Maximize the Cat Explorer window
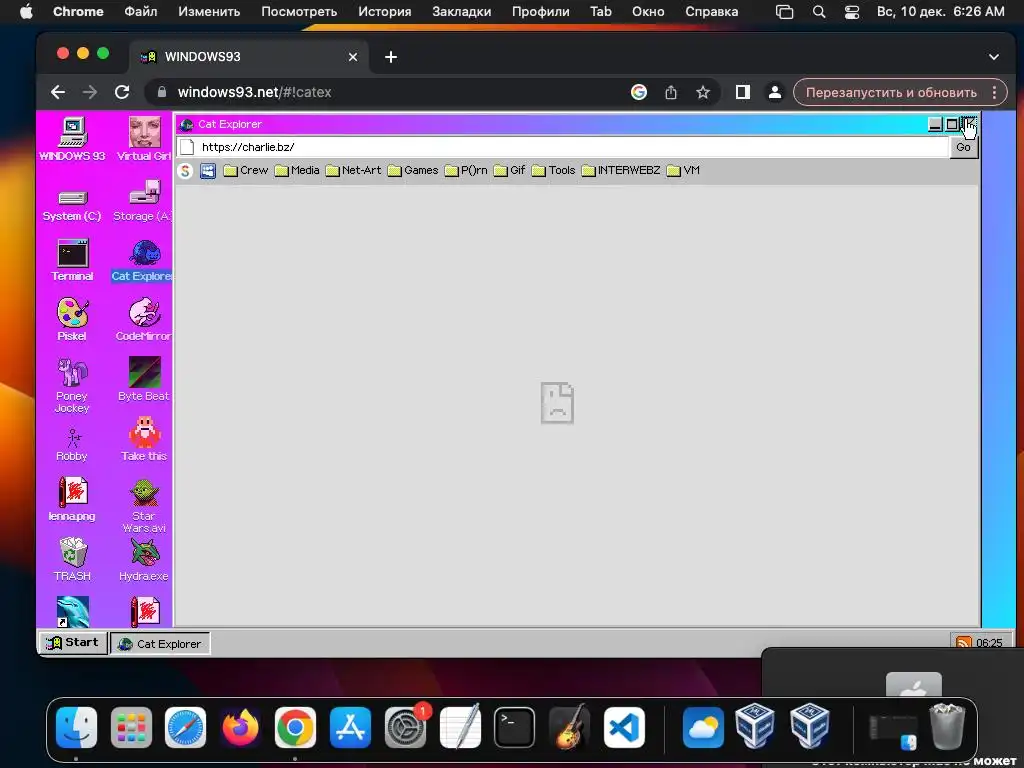 (x=952, y=124)
